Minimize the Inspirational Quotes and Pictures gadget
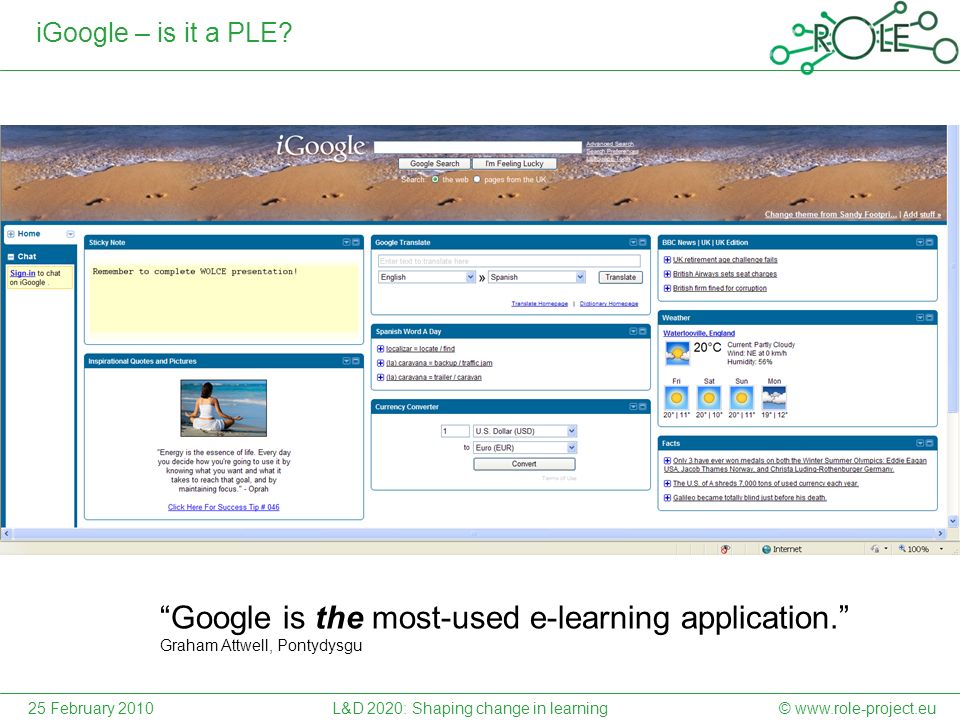 356,361
